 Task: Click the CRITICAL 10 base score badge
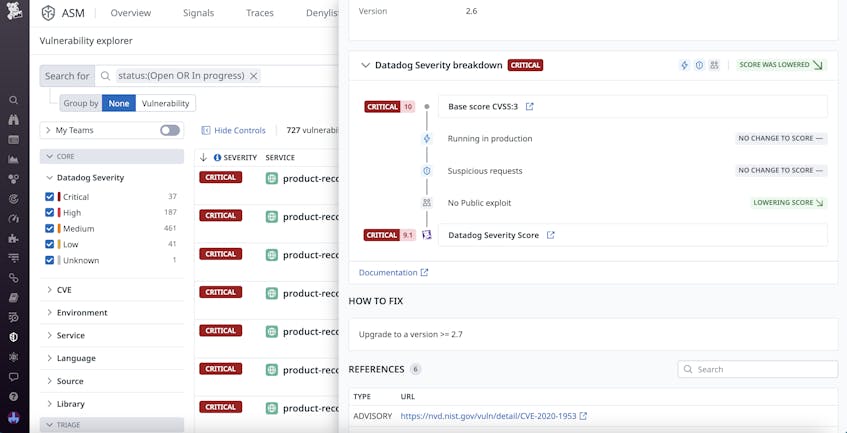point(389,107)
